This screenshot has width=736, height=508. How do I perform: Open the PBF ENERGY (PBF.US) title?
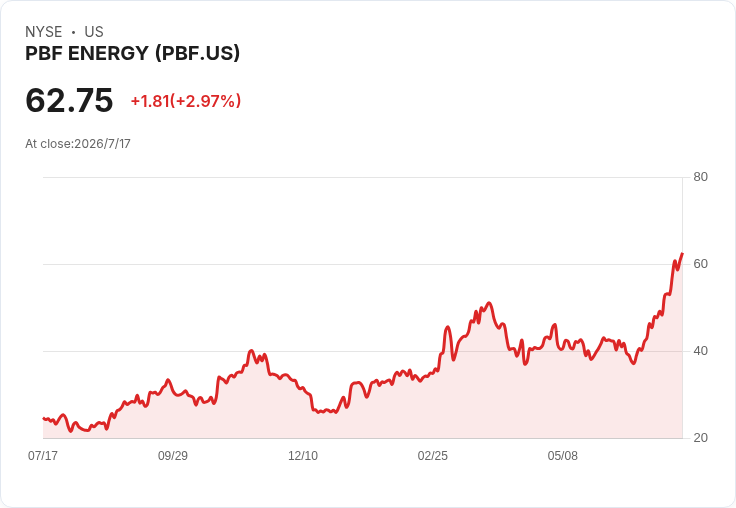click(132, 54)
